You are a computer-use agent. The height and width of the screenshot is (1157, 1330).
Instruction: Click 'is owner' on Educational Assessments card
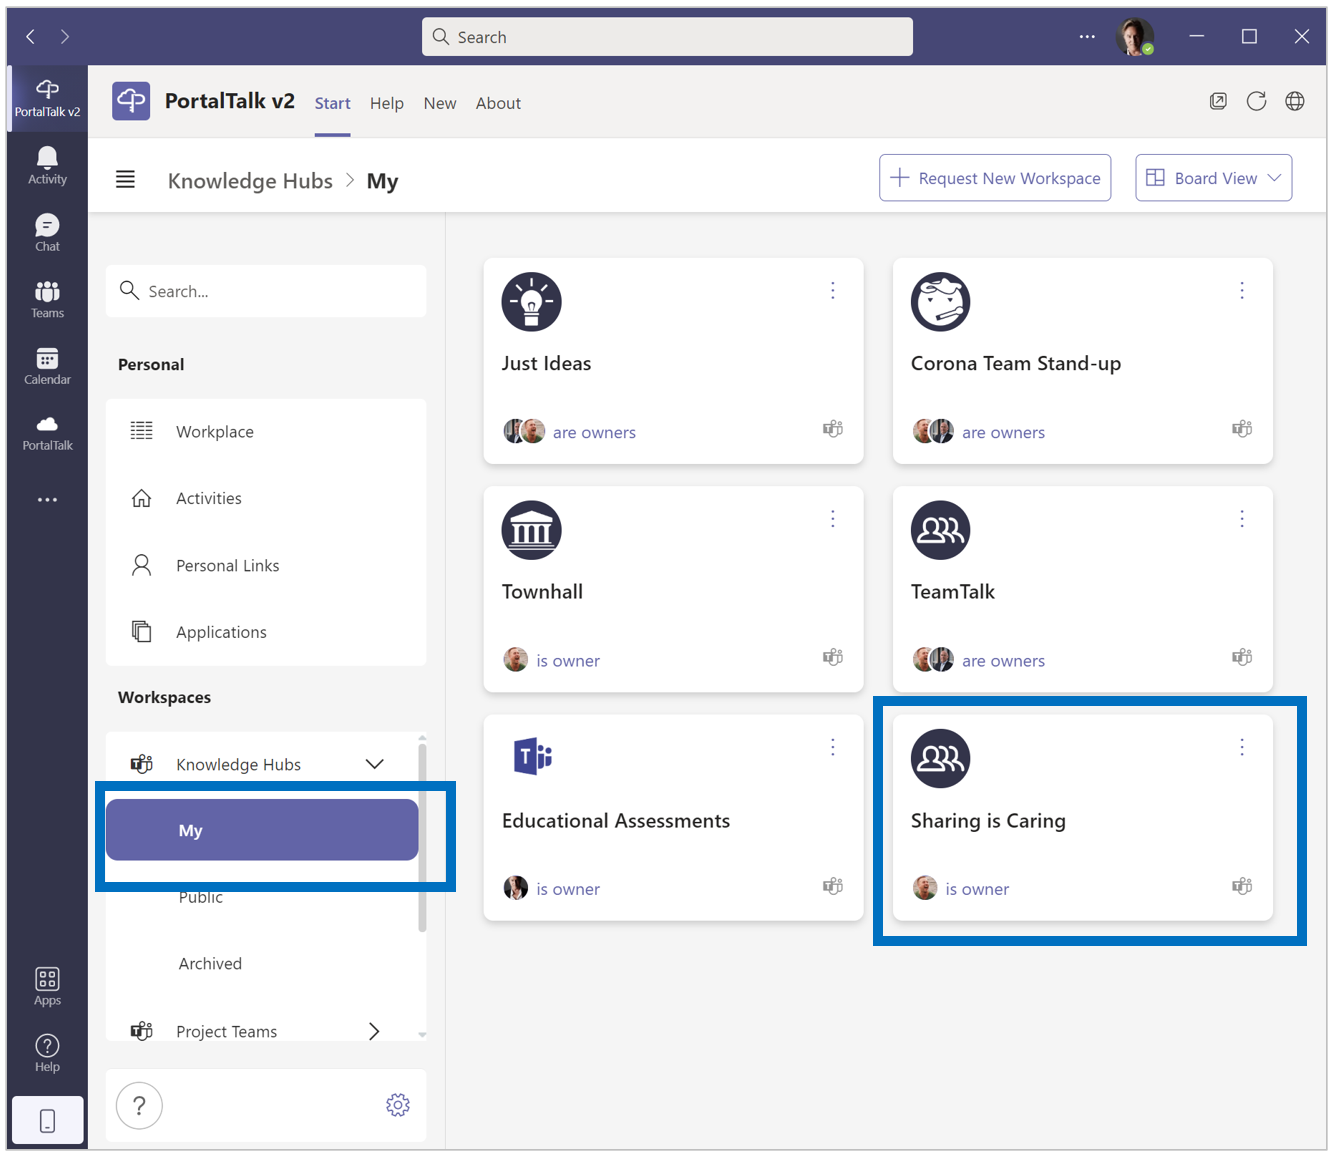[x=568, y=889]
